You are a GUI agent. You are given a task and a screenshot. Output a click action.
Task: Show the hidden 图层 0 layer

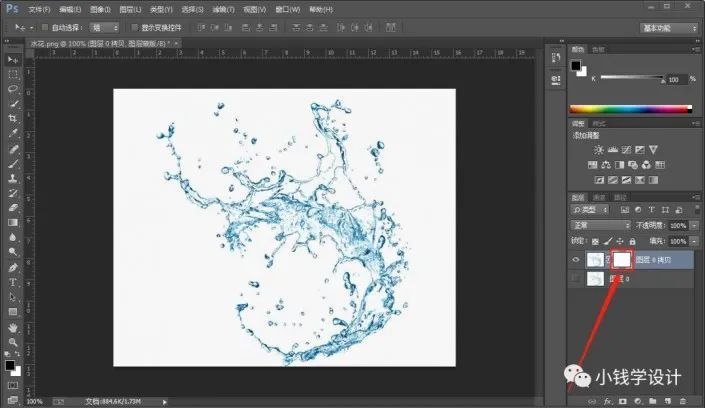click(576, 279)
